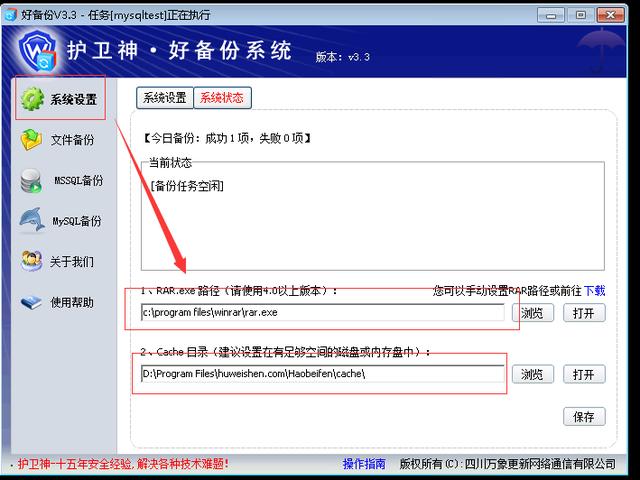
Task: Switch to the 系统状态 tab
Action: tap(222, 98)
